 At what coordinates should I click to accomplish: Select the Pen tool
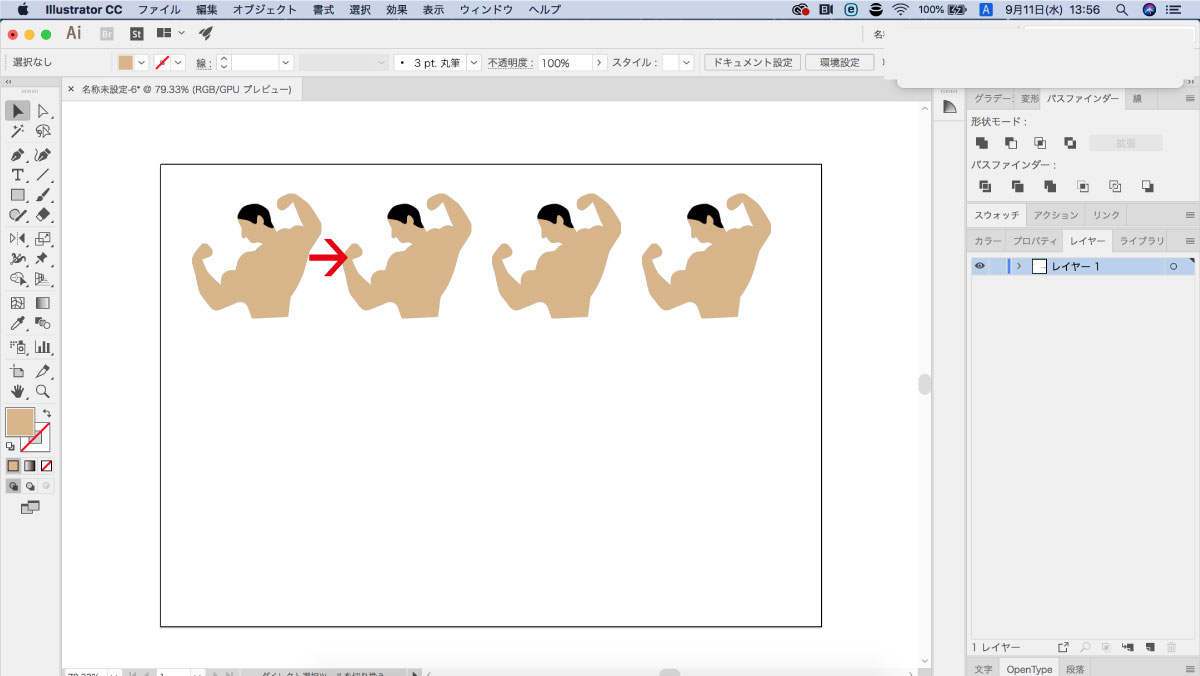coord(18,155)
